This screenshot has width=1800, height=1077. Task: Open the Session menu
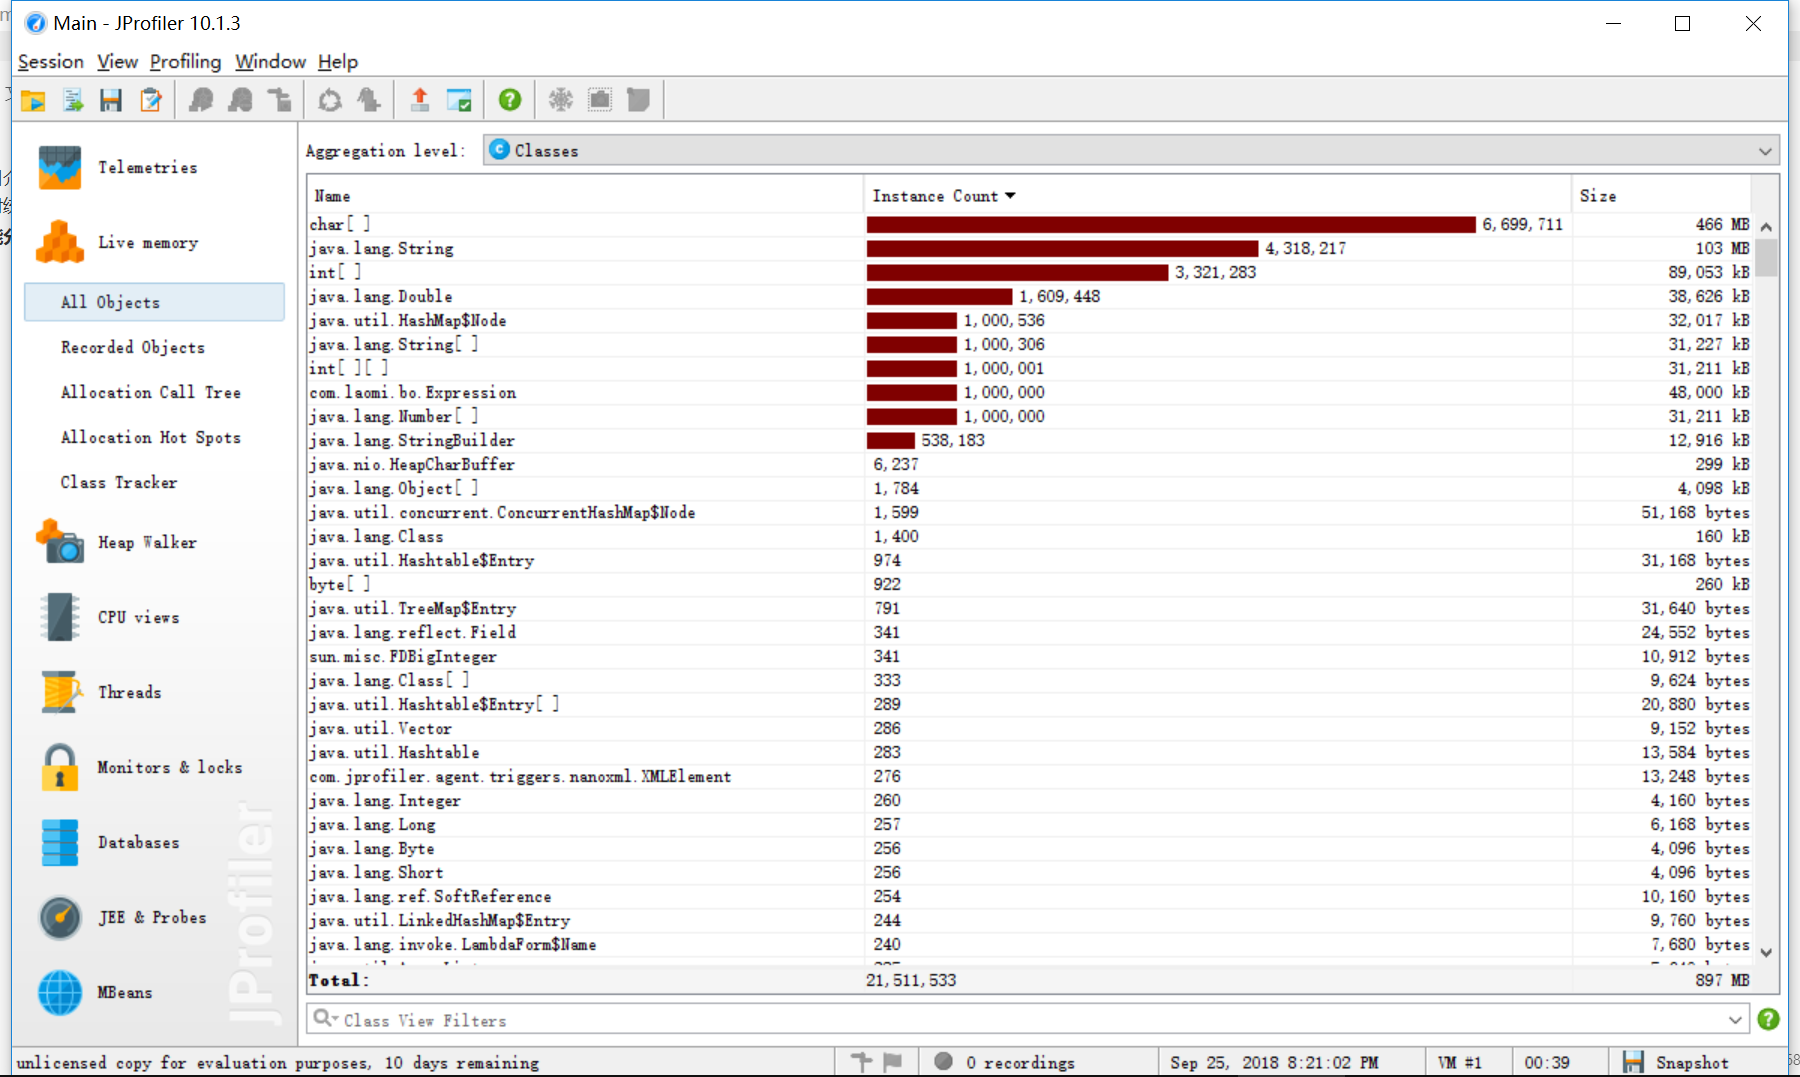click(x=50, y=62)
